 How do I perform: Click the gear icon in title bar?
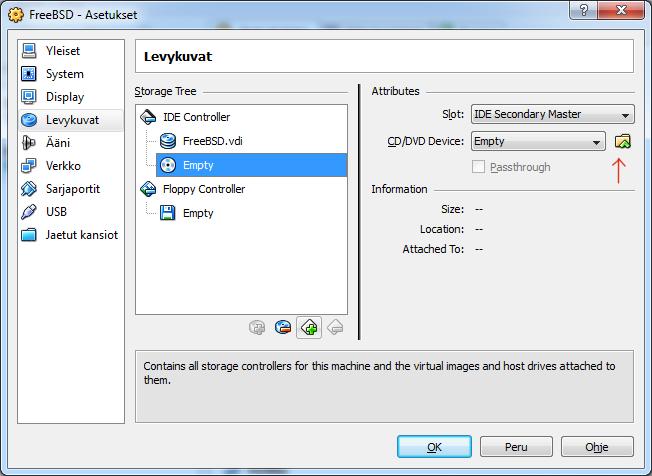tap(16, 15)
